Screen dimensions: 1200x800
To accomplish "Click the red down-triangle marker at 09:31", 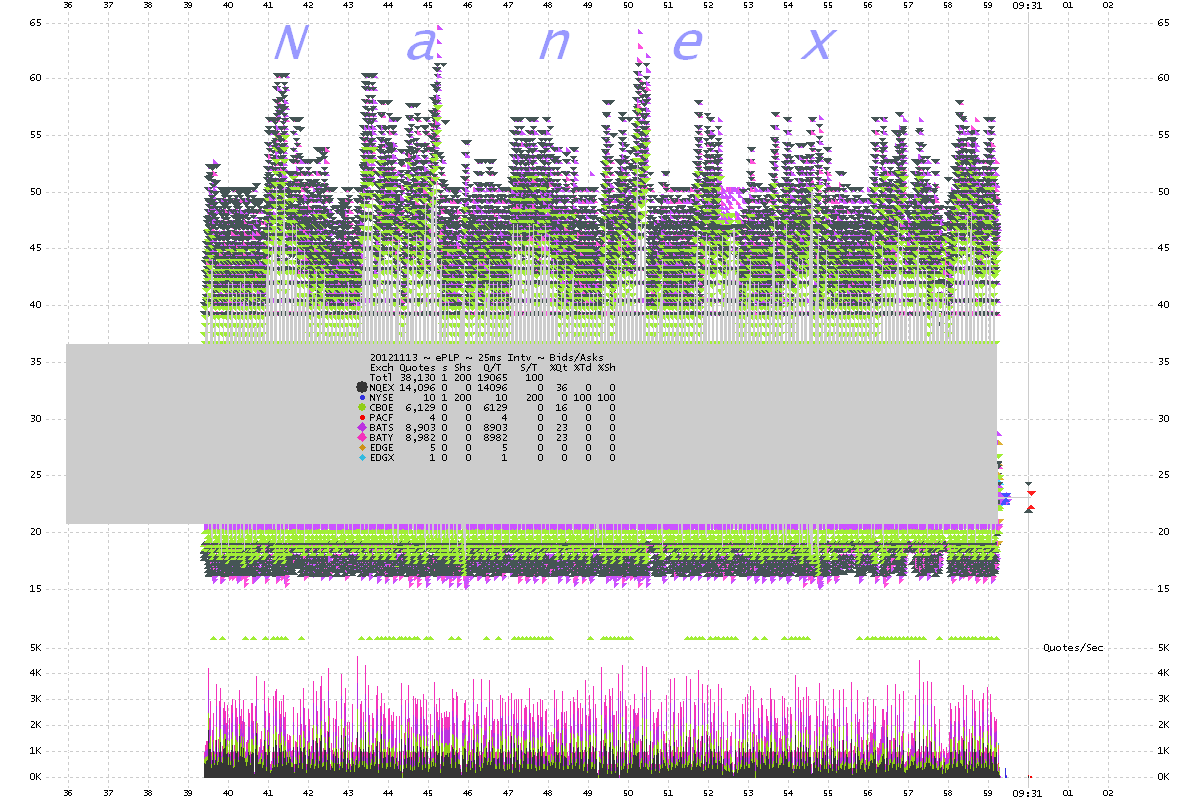I will [x=1031, y=493].
